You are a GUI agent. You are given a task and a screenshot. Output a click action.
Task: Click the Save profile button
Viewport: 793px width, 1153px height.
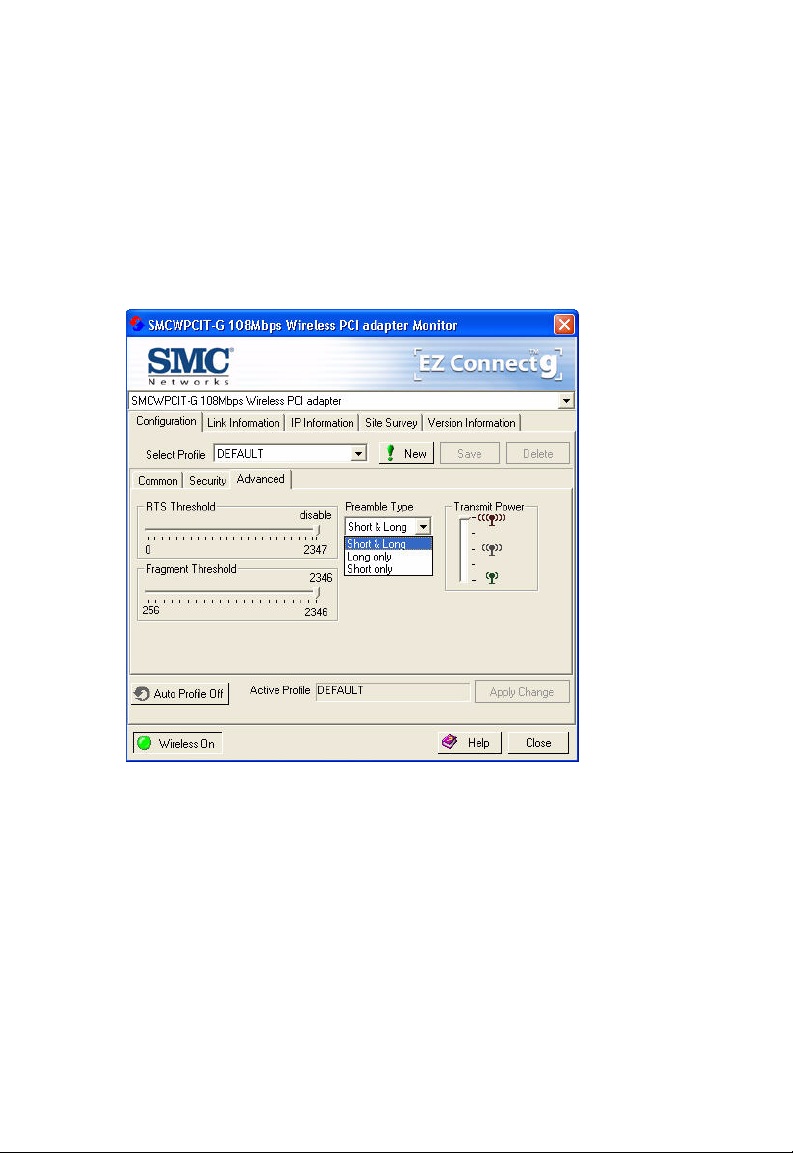coord(469,453)
